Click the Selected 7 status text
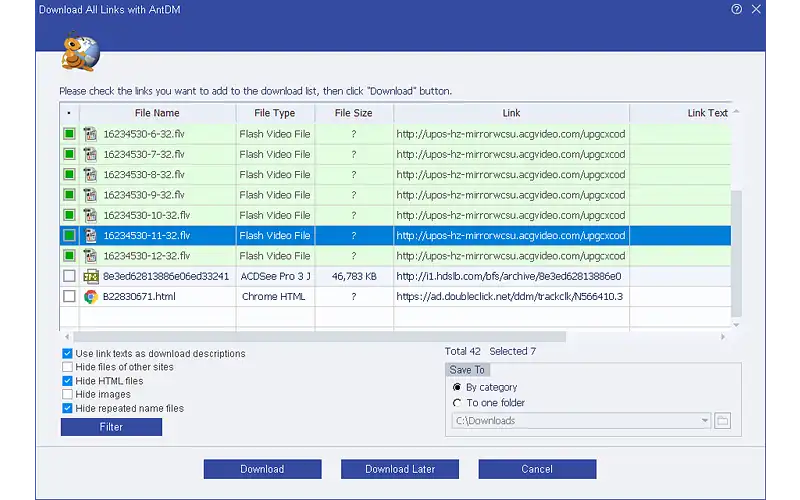800x500 pixels. [x=512, y=351]
